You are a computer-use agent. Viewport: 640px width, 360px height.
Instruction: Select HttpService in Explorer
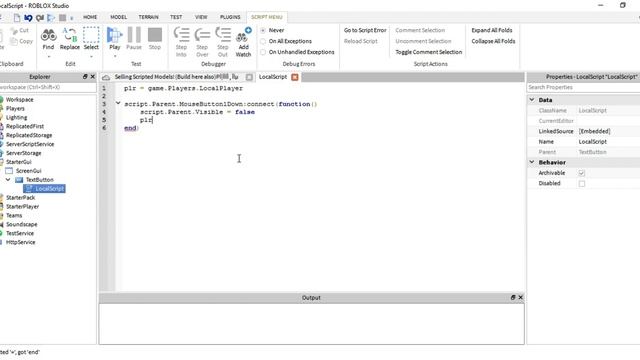pyautogui.click(x=20, y=242)
